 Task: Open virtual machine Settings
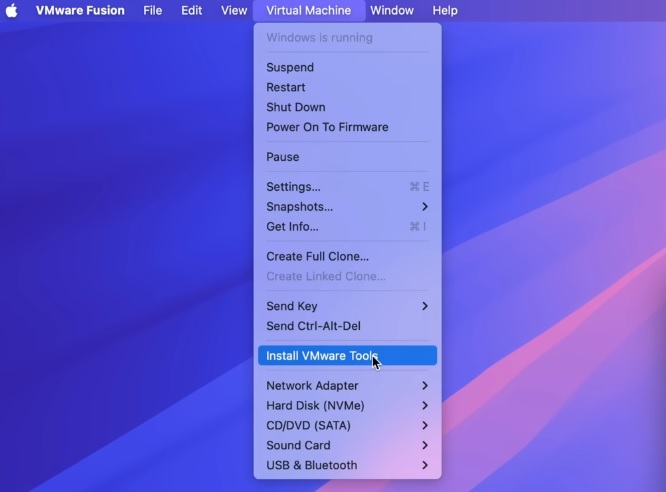point(293,187)
